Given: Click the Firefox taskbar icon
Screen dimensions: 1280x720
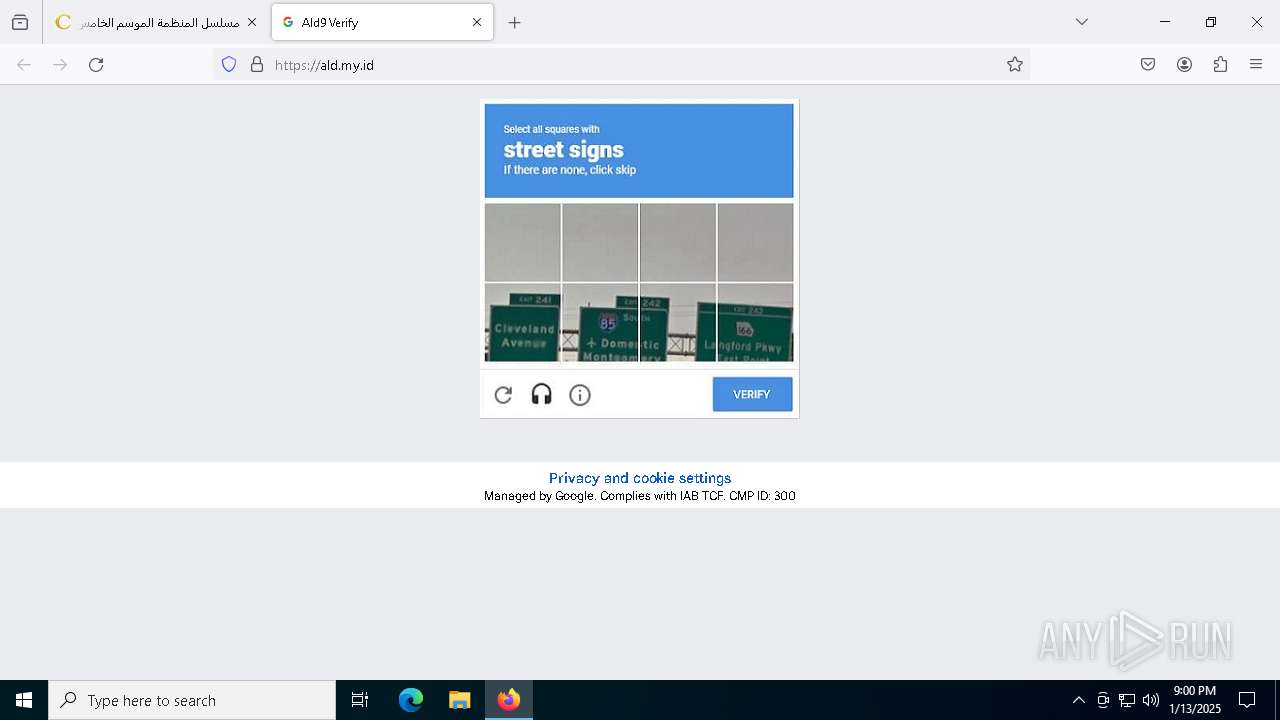Looking at the screenshot, I should tap(509, 700).
